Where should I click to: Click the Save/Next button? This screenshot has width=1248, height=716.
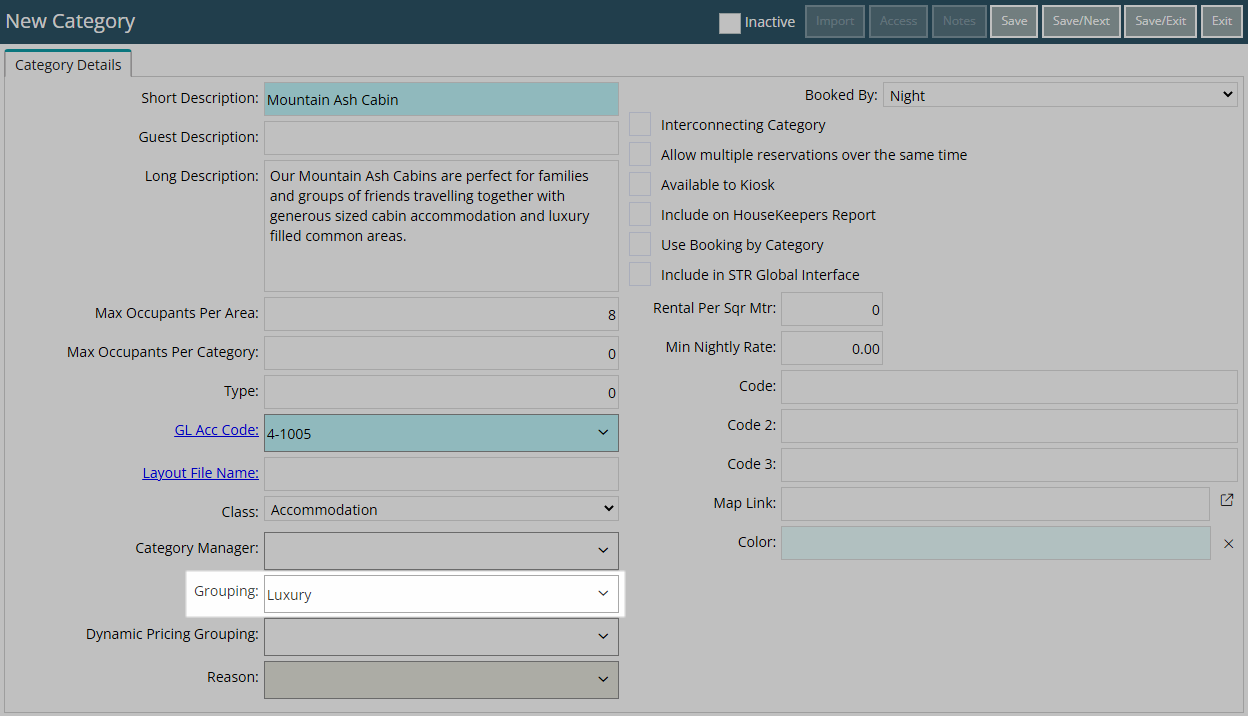pos(1081,21)
